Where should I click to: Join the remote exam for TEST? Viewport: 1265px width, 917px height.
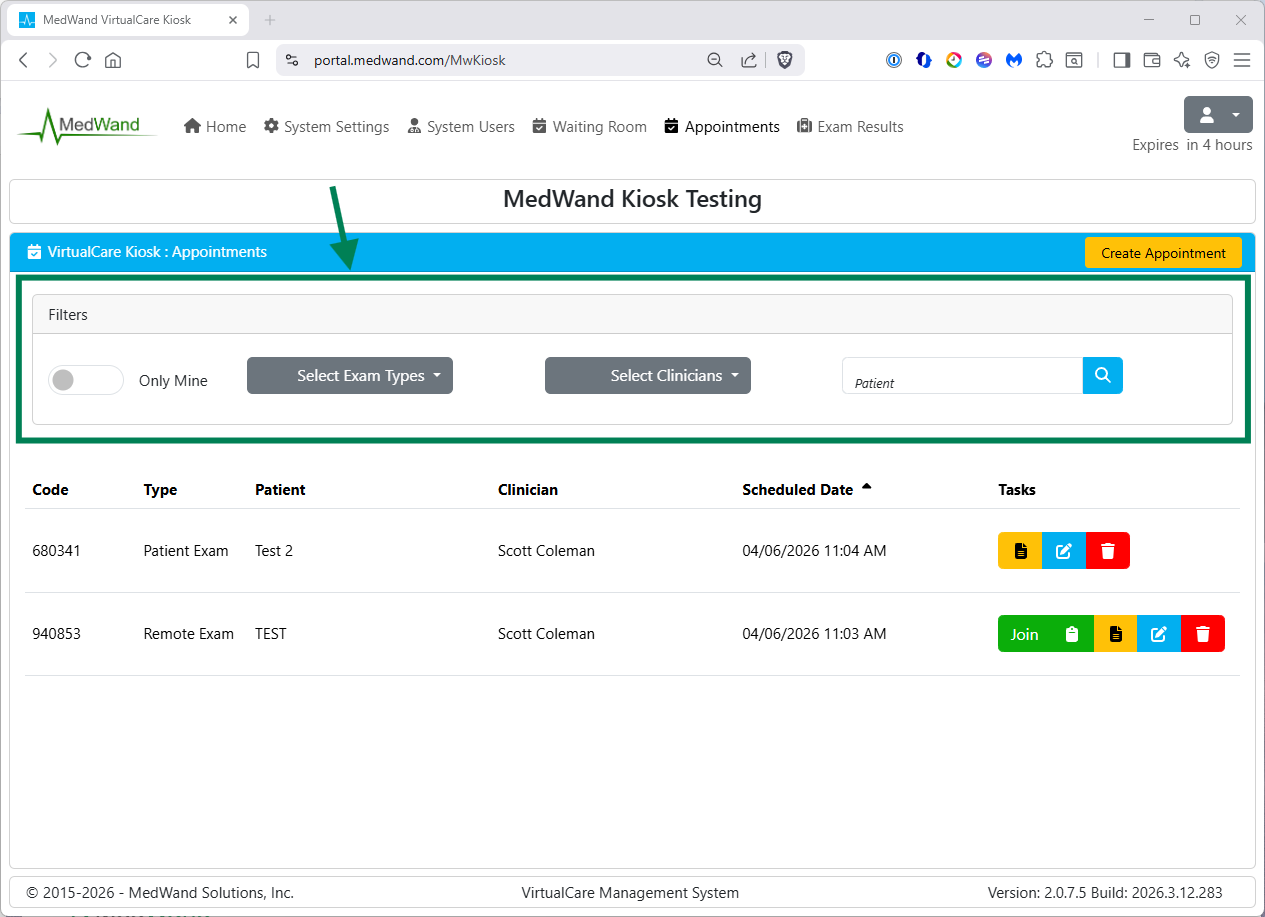[1024, 634]
